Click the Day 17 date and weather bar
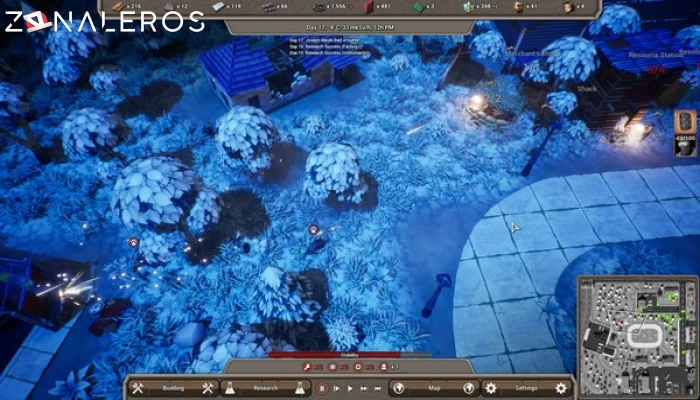Image resolution: width=700 pixels, height=400 pixels. [x=350, y=27]
